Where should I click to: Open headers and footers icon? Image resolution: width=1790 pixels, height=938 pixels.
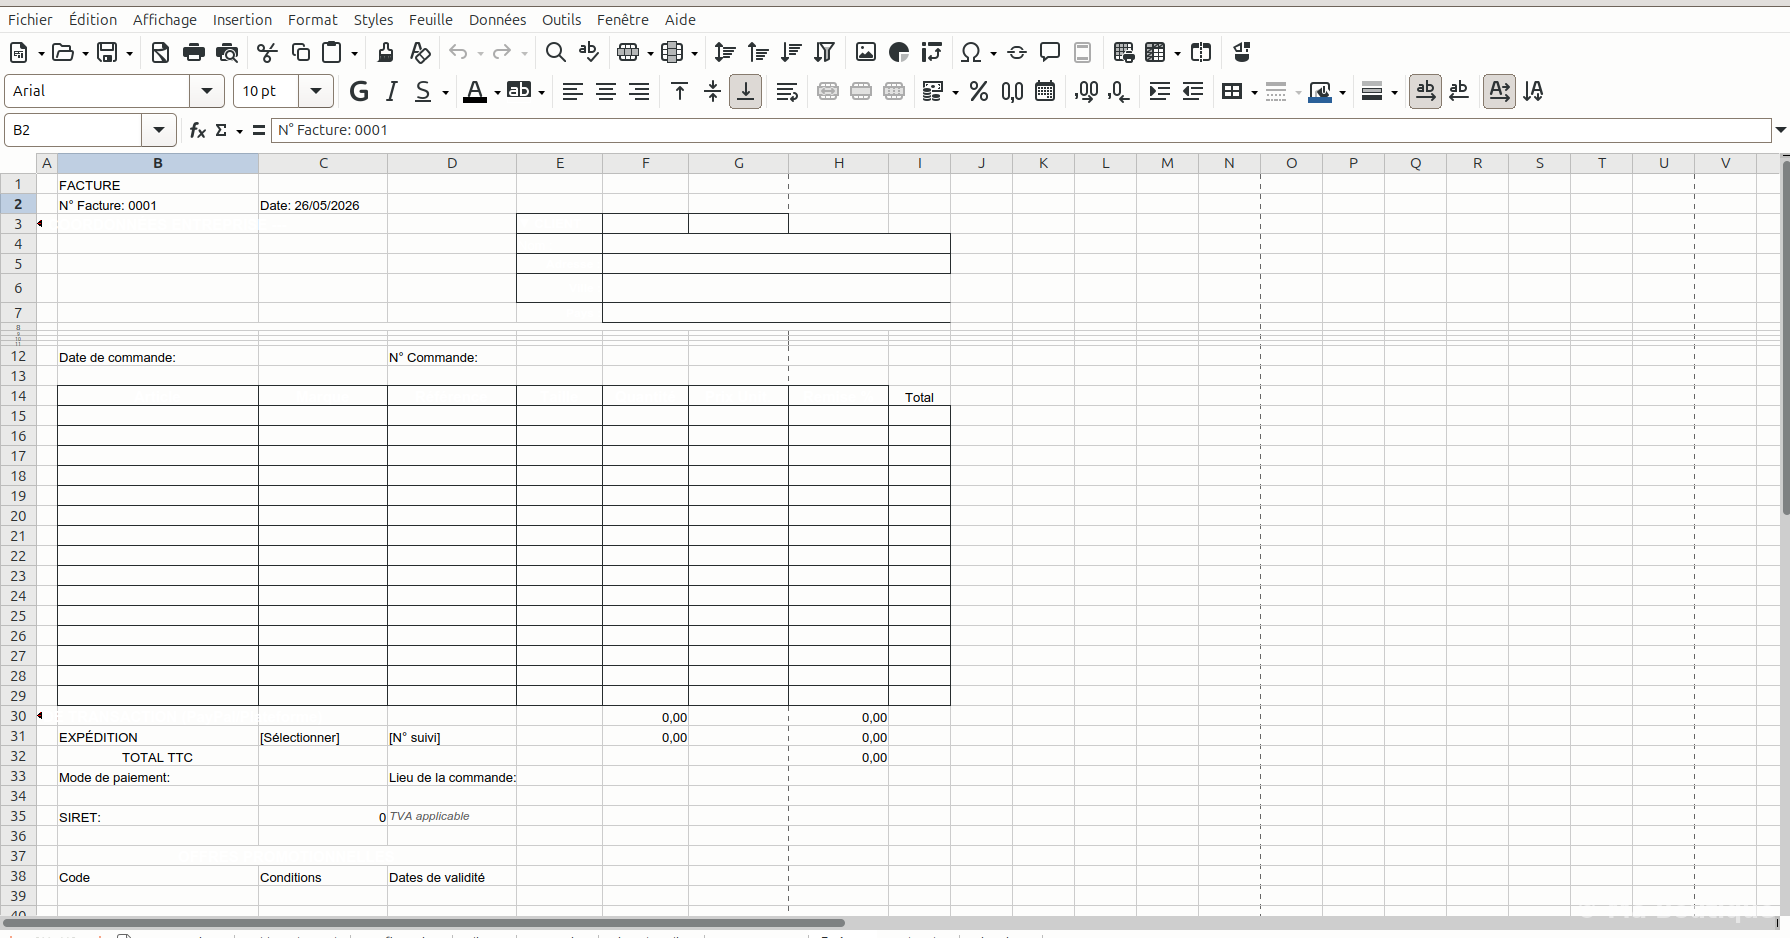click(1083, 53)
